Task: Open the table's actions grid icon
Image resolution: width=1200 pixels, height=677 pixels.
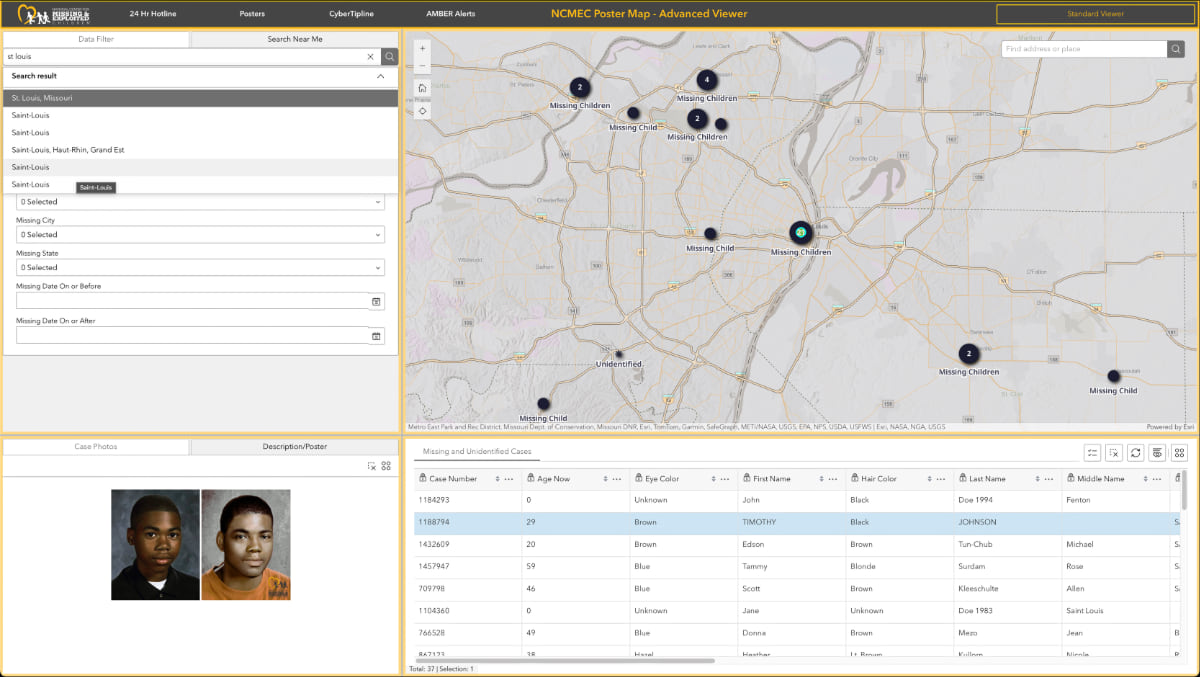Action: coord(1180,453)
